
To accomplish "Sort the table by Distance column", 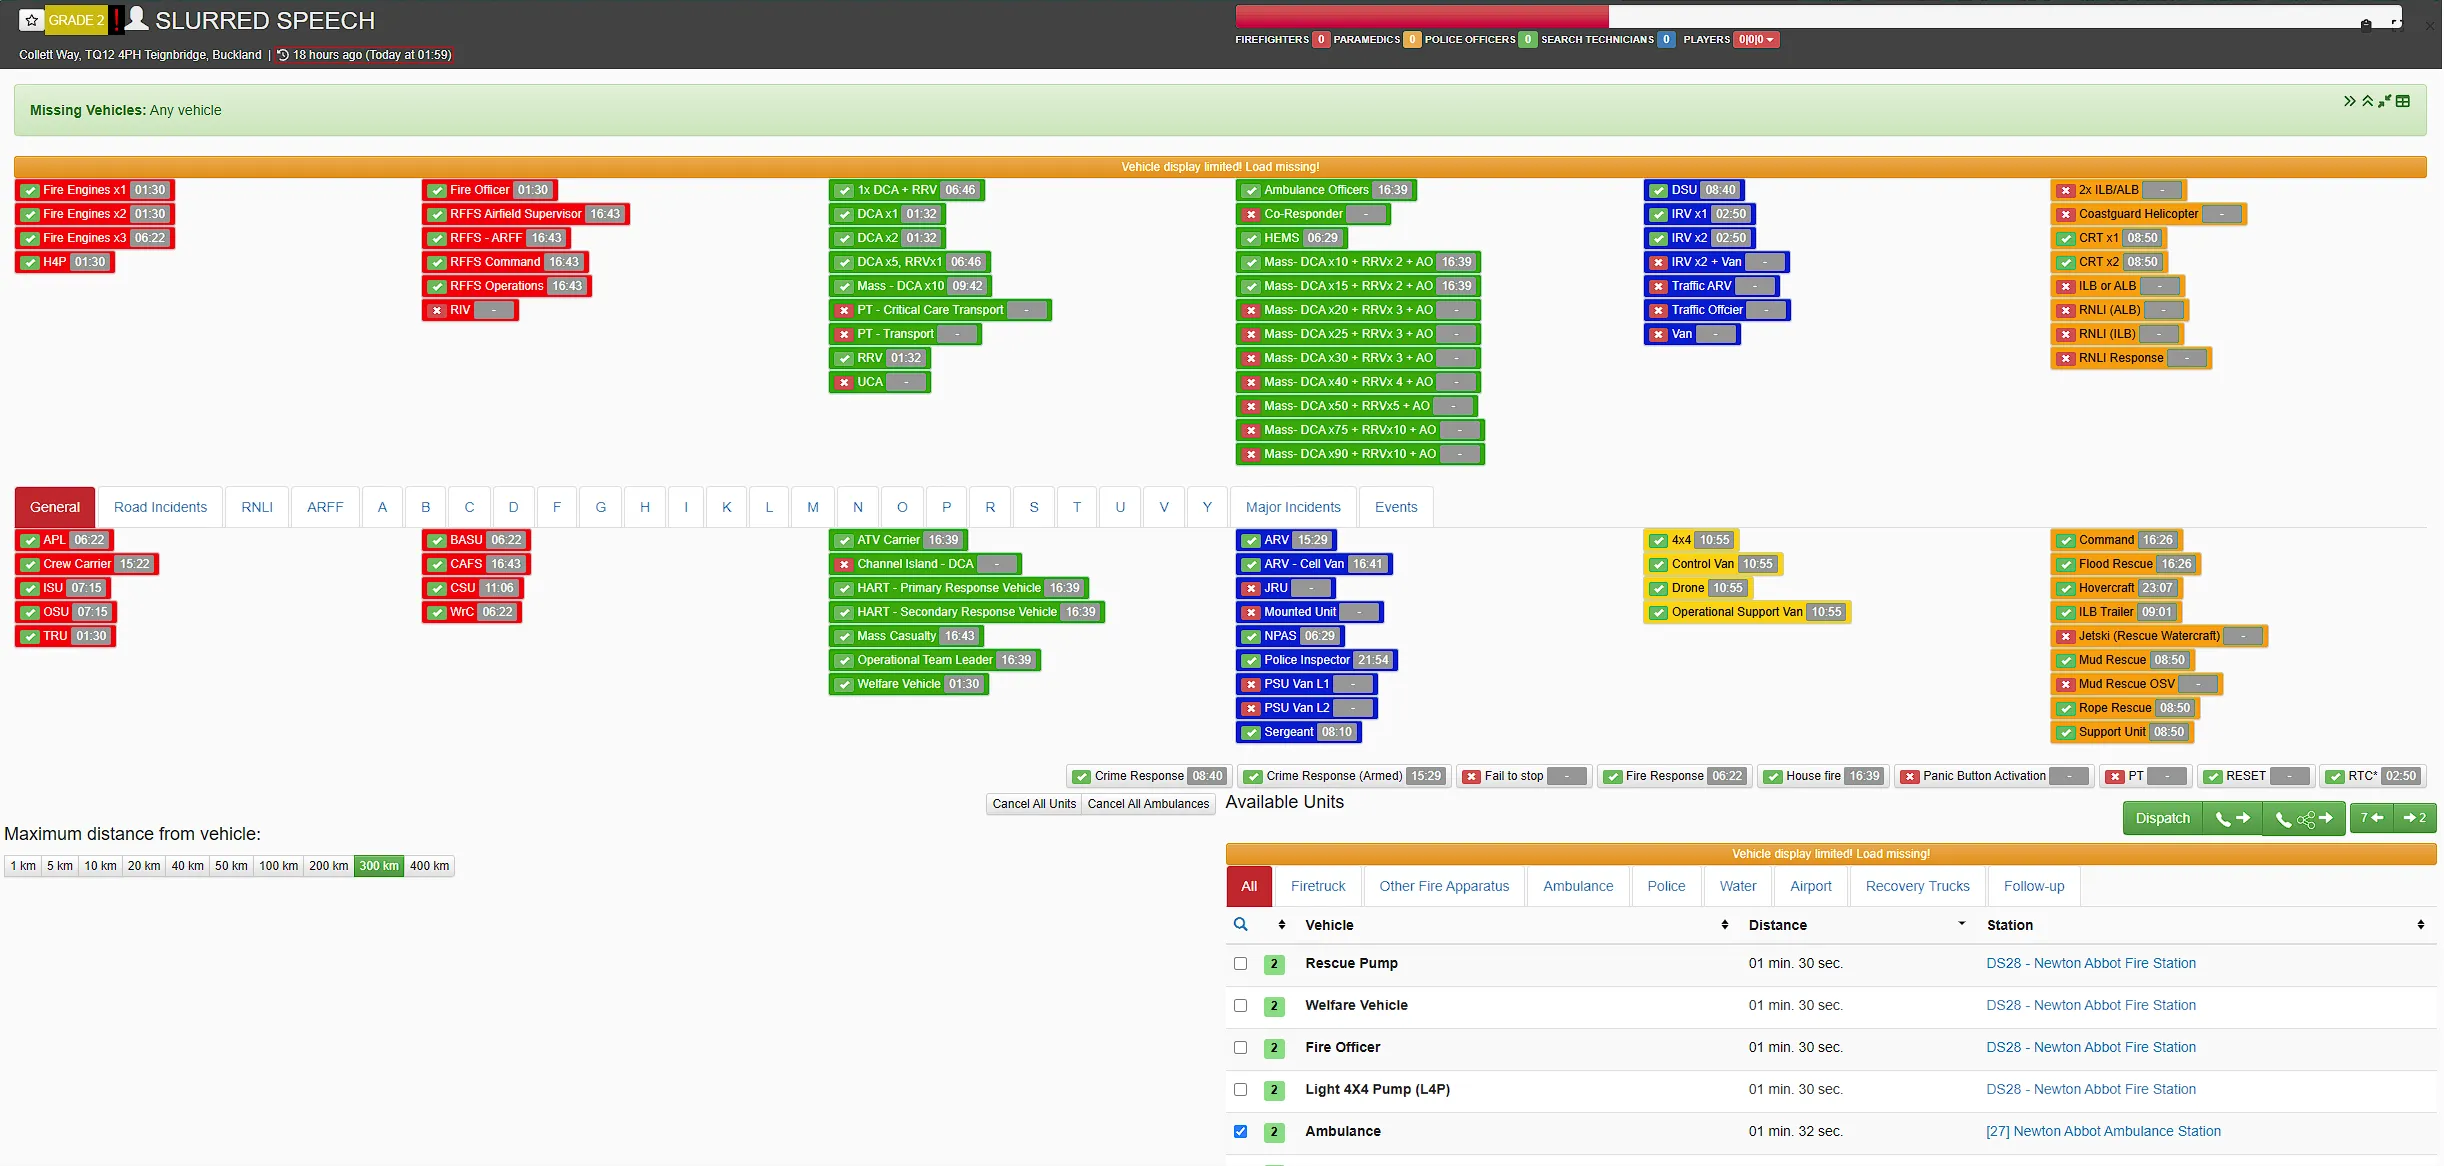I will click(1857, 925).
